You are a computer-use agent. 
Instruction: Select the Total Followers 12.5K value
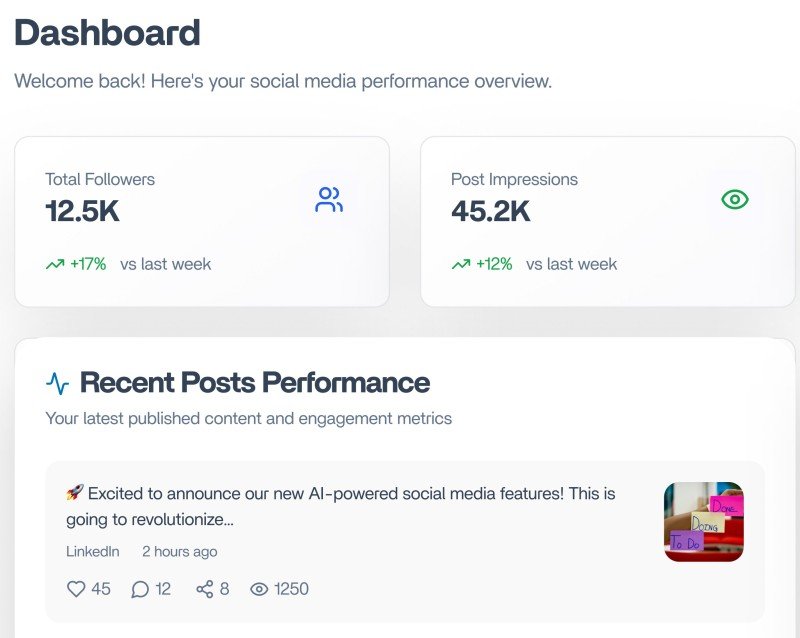click(x=83, y=211)
